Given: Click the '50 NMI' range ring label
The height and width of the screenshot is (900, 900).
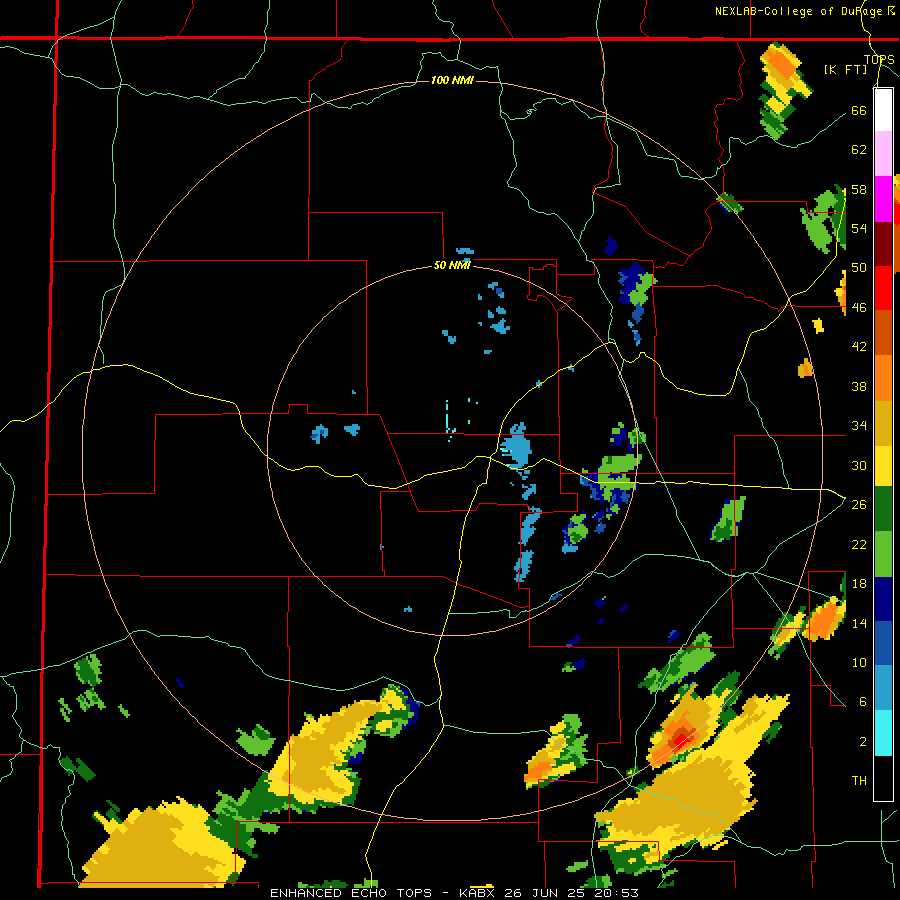Looking at the screenshot, I should [x=452, y=265].
